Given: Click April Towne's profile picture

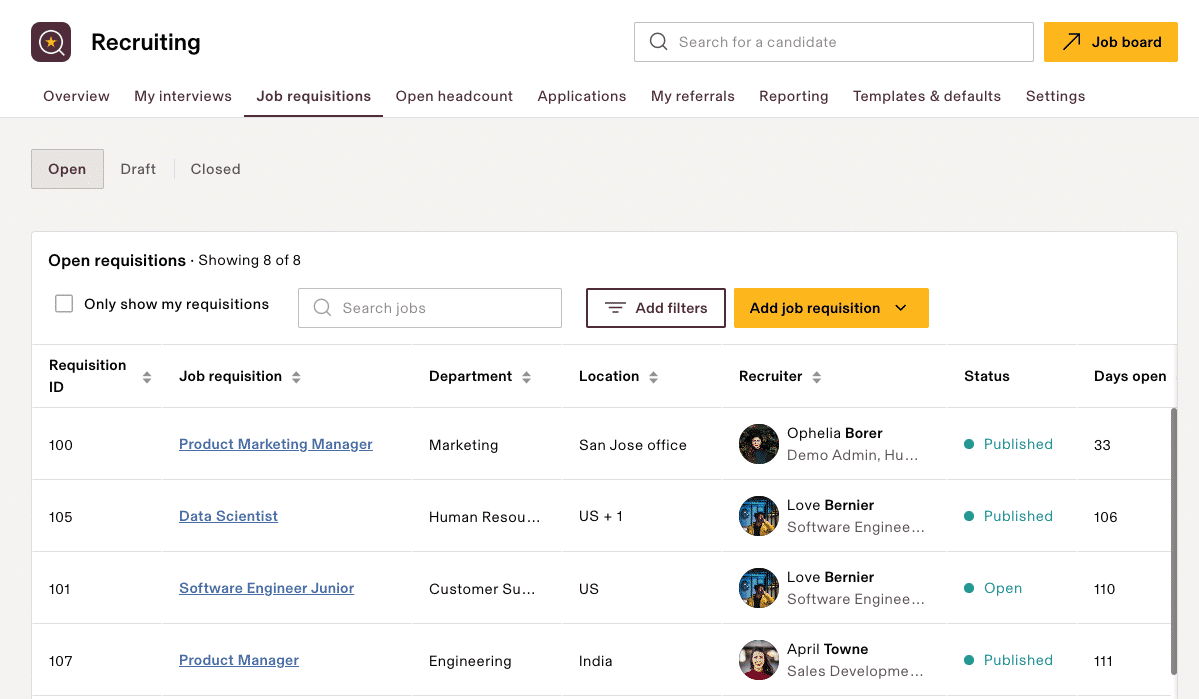Looking at the screenshot, I should 758,660.
